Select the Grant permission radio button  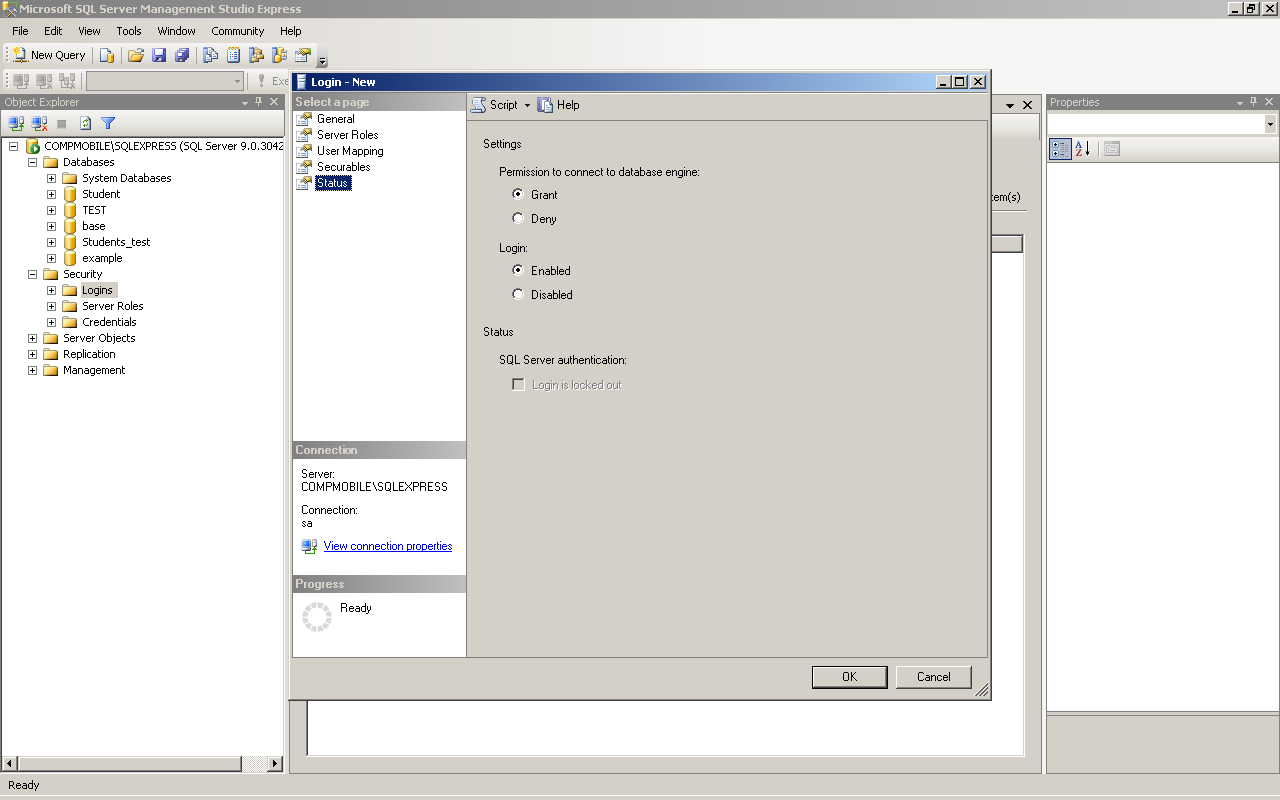518,194
